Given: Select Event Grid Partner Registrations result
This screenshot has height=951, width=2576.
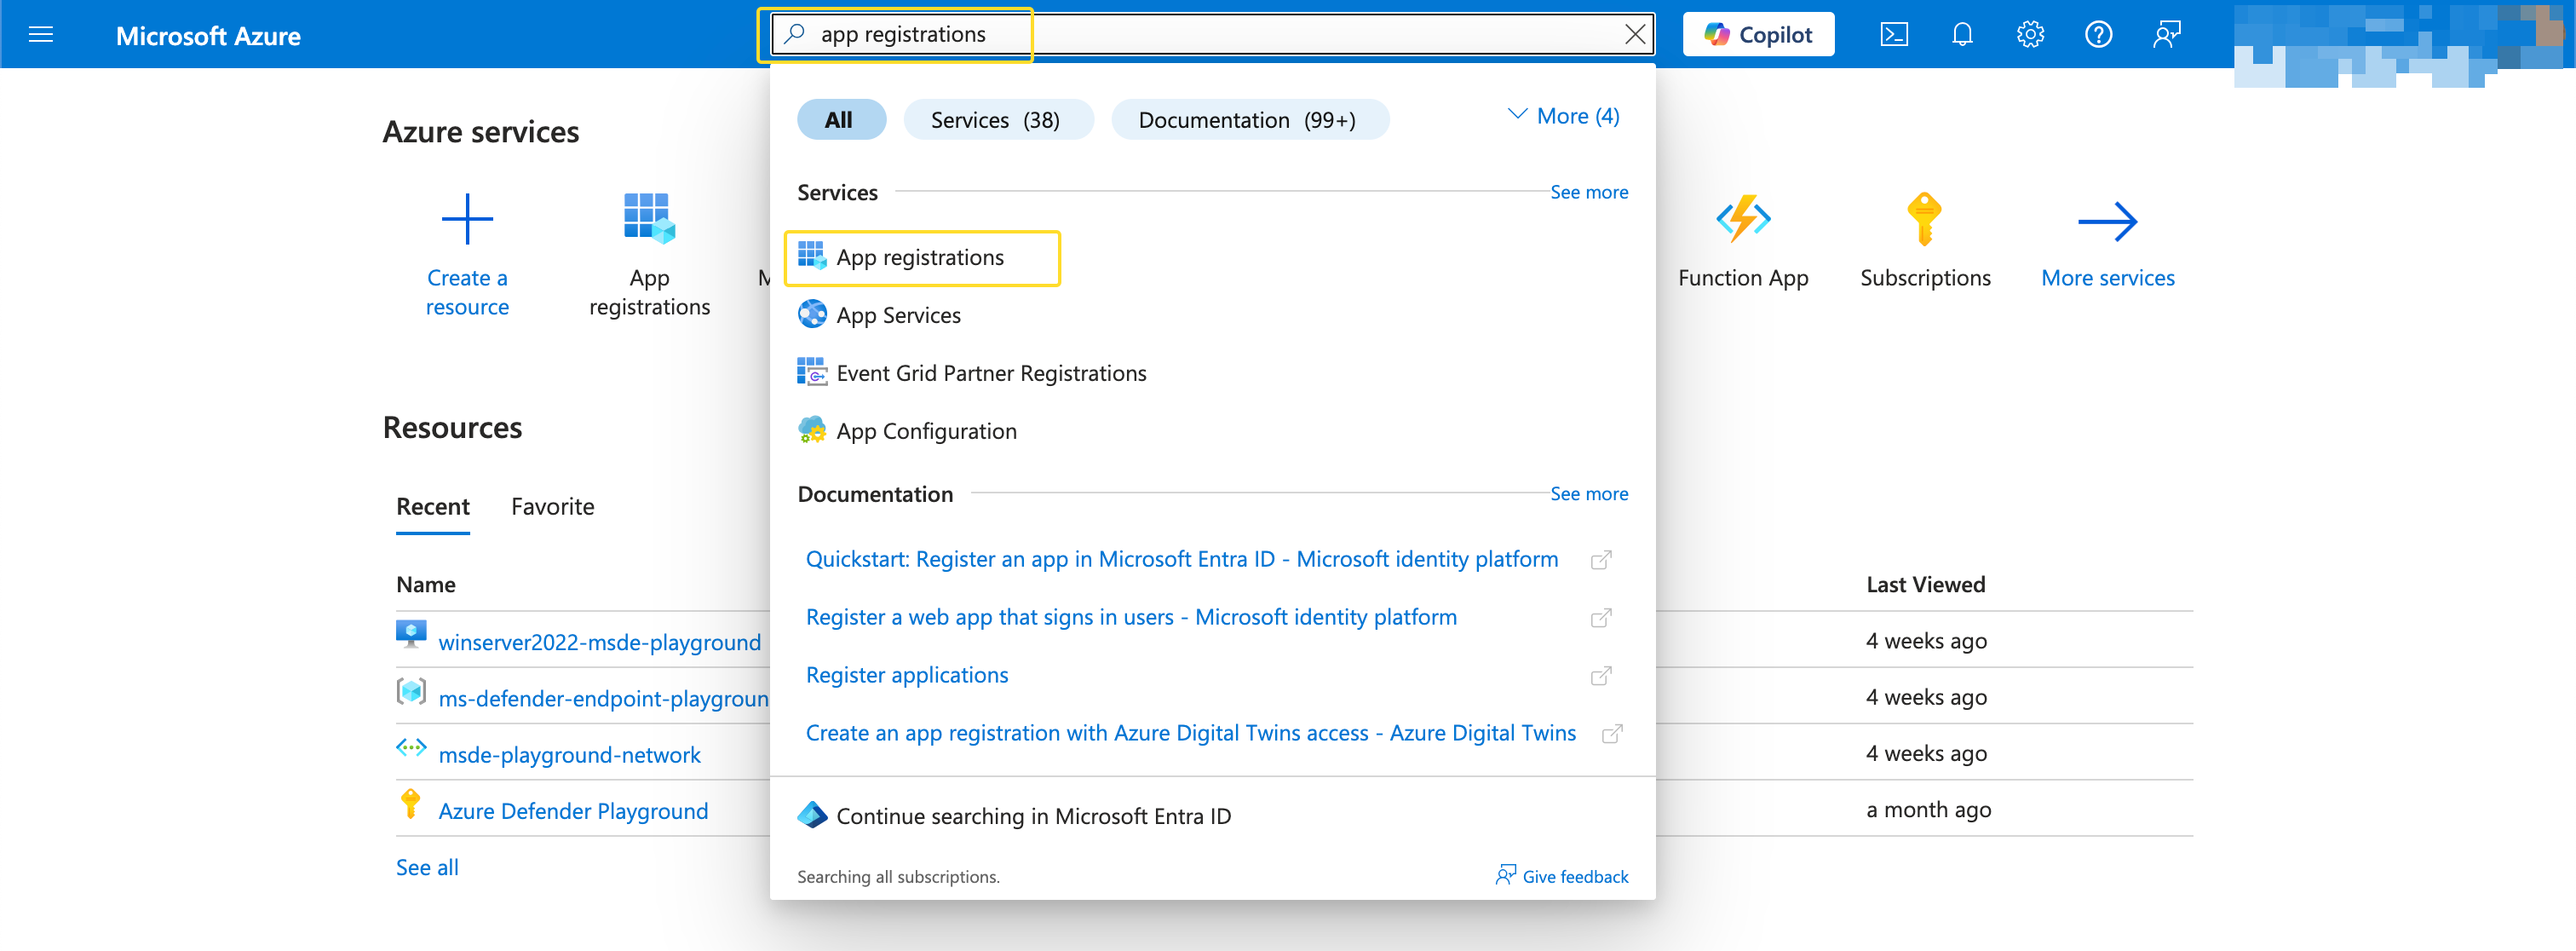Looking at the screenshot, I should pos(990,373).
